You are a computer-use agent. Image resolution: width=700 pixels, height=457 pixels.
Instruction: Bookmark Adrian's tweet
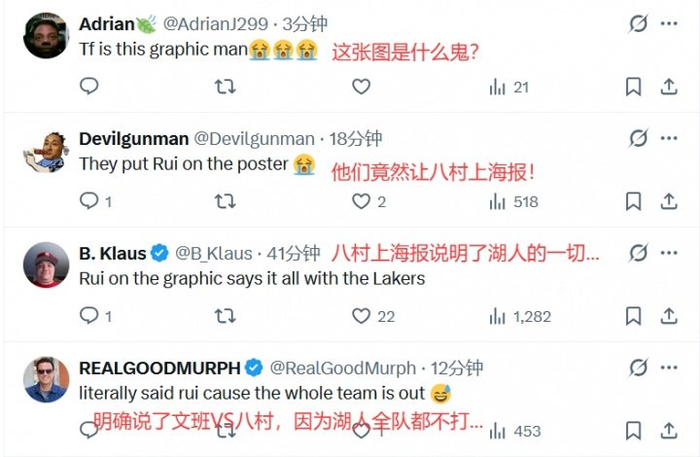click(633, 87)
